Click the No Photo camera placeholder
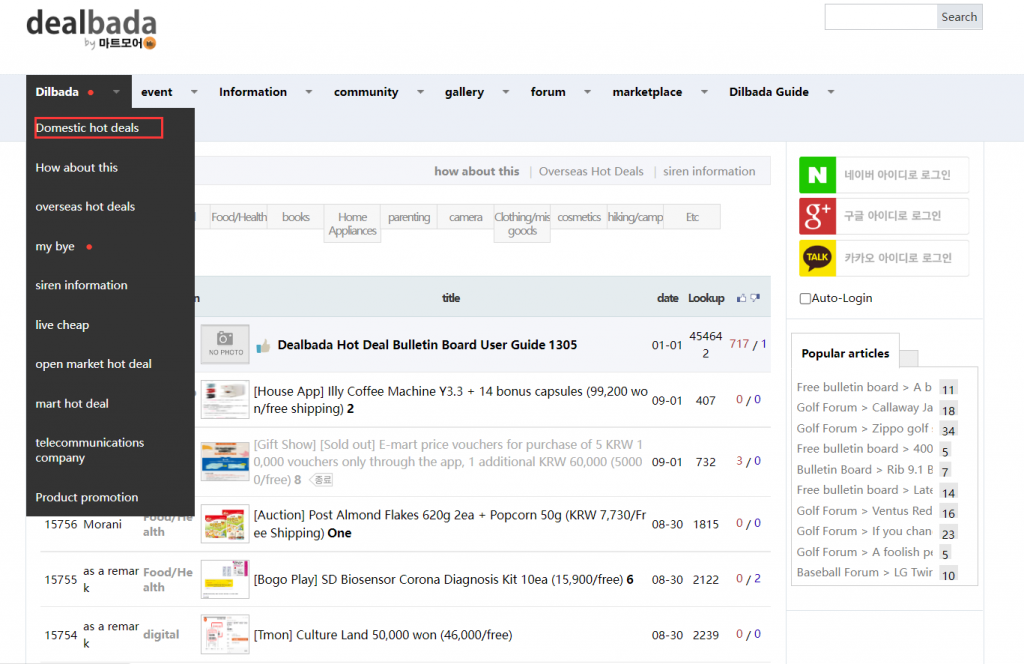Screen dimensions: 1024x664 225,344
